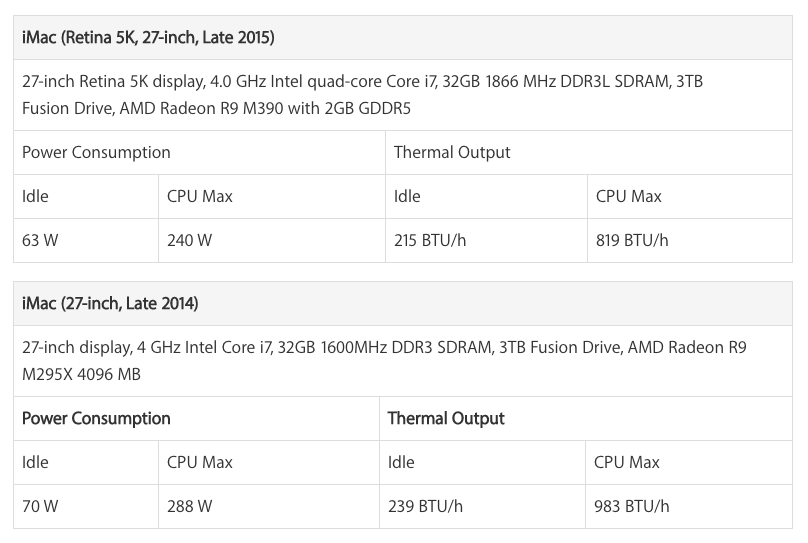Click Idle label under 2015 Power Consumption
808x543 pixels.
pyautogui.click(x=35, y=196)
